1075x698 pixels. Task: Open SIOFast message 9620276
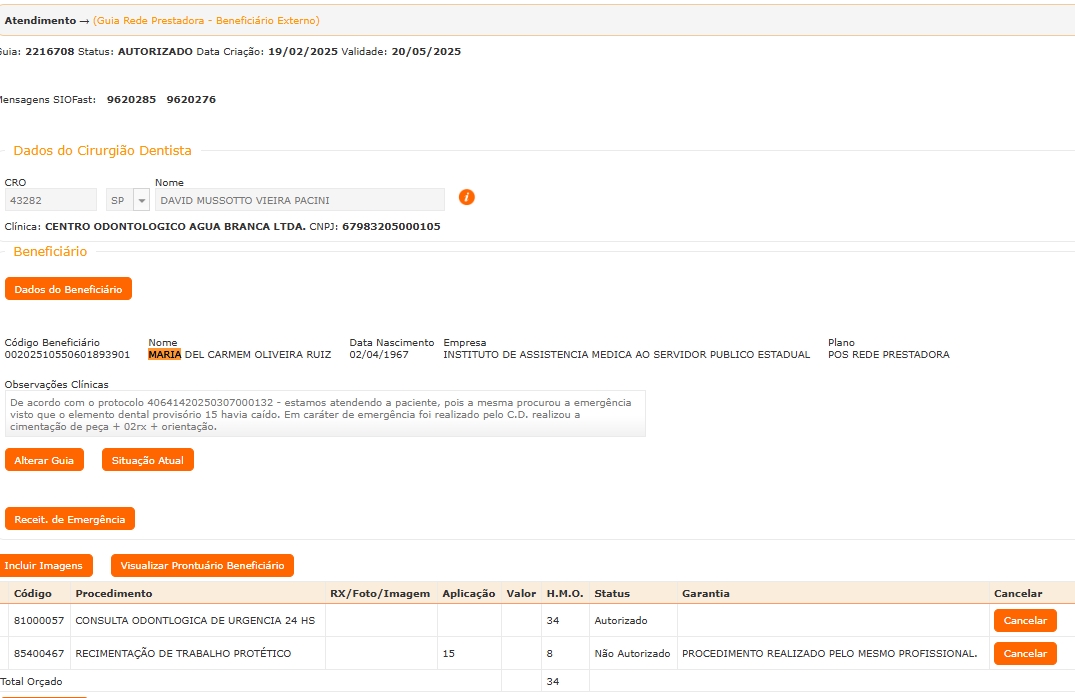[x=191, y=100]
